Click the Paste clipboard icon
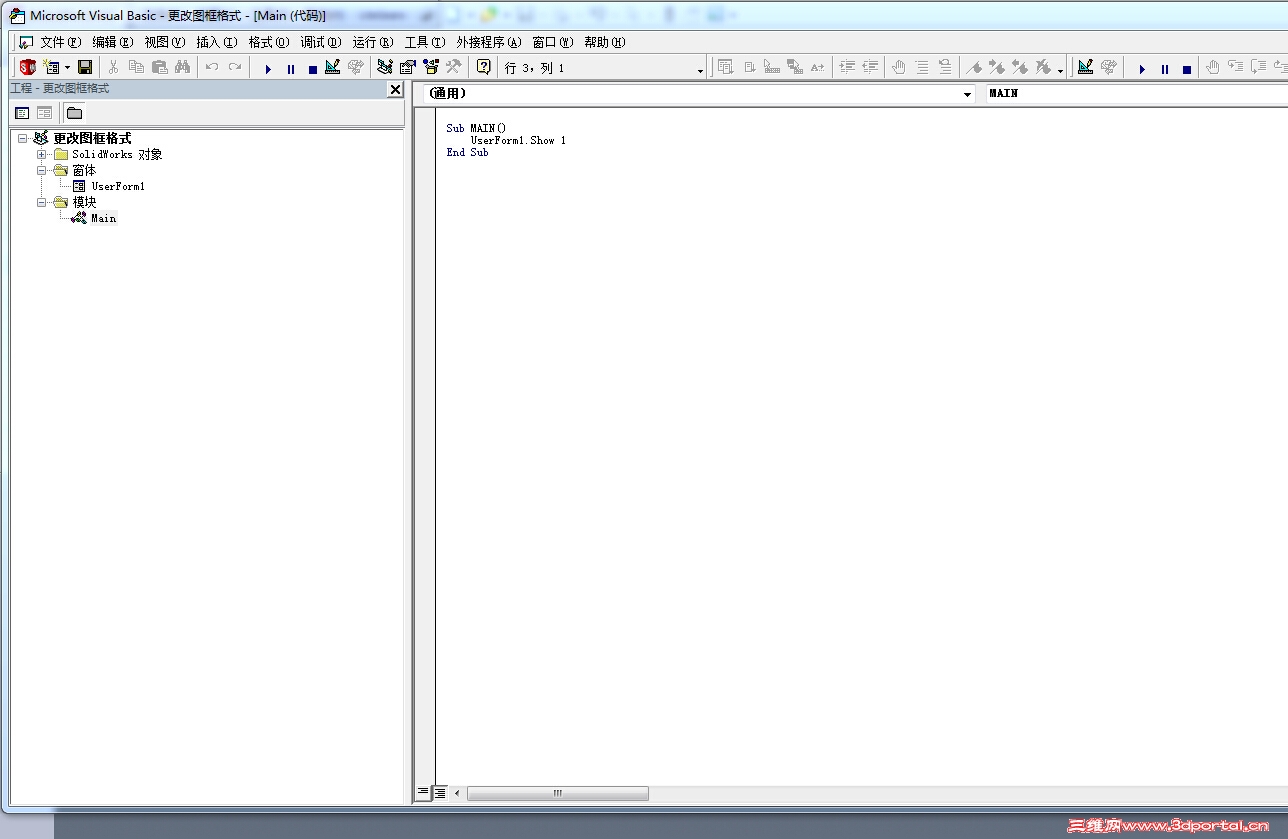The height and width of the screenshot is (839, 1288). pos(159,67)
